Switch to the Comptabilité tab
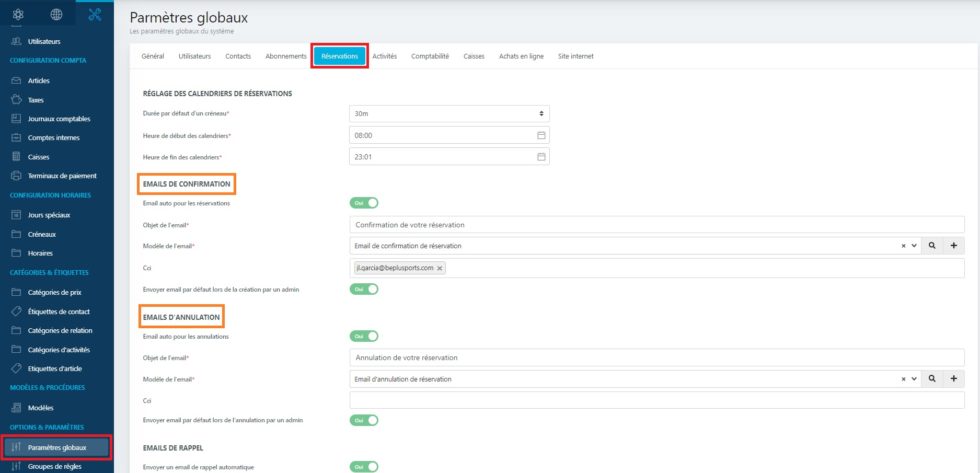 pyautogui.click(x=430, y=56)
